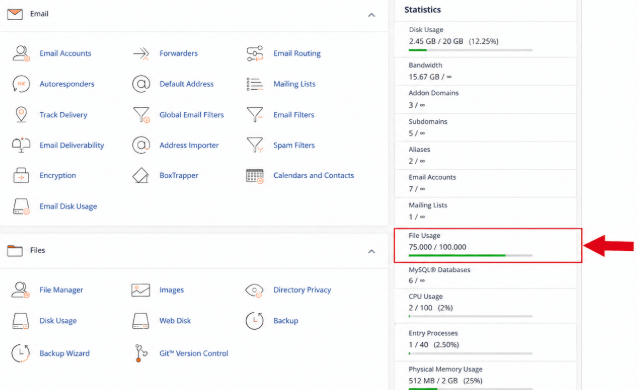Click the Track Delivery pin icon
The height and width of the screenshot is (390, 638).
coord(21,114)
